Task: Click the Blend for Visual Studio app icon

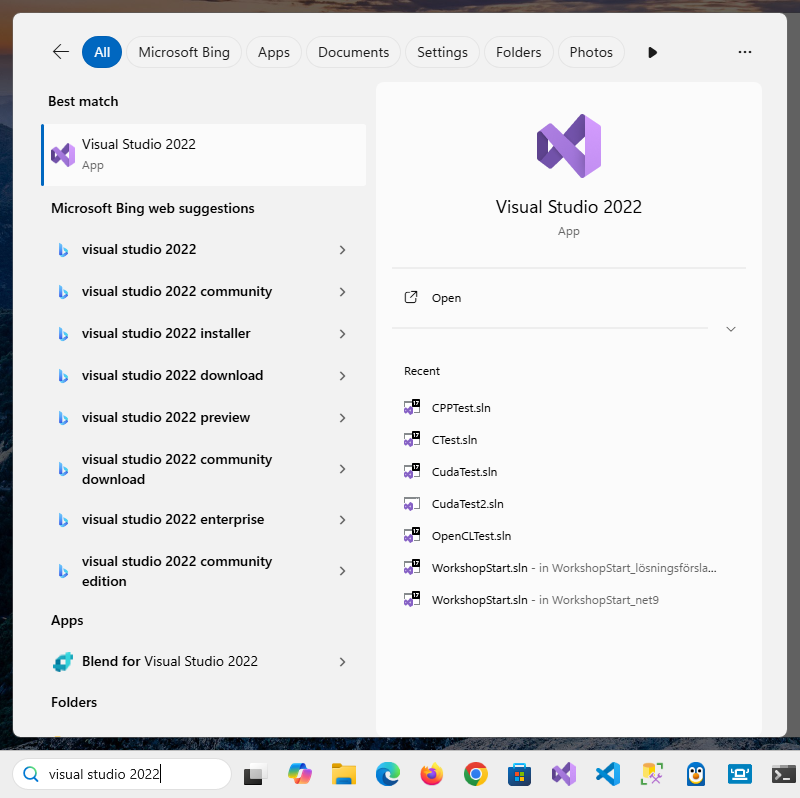Action: 63,662
